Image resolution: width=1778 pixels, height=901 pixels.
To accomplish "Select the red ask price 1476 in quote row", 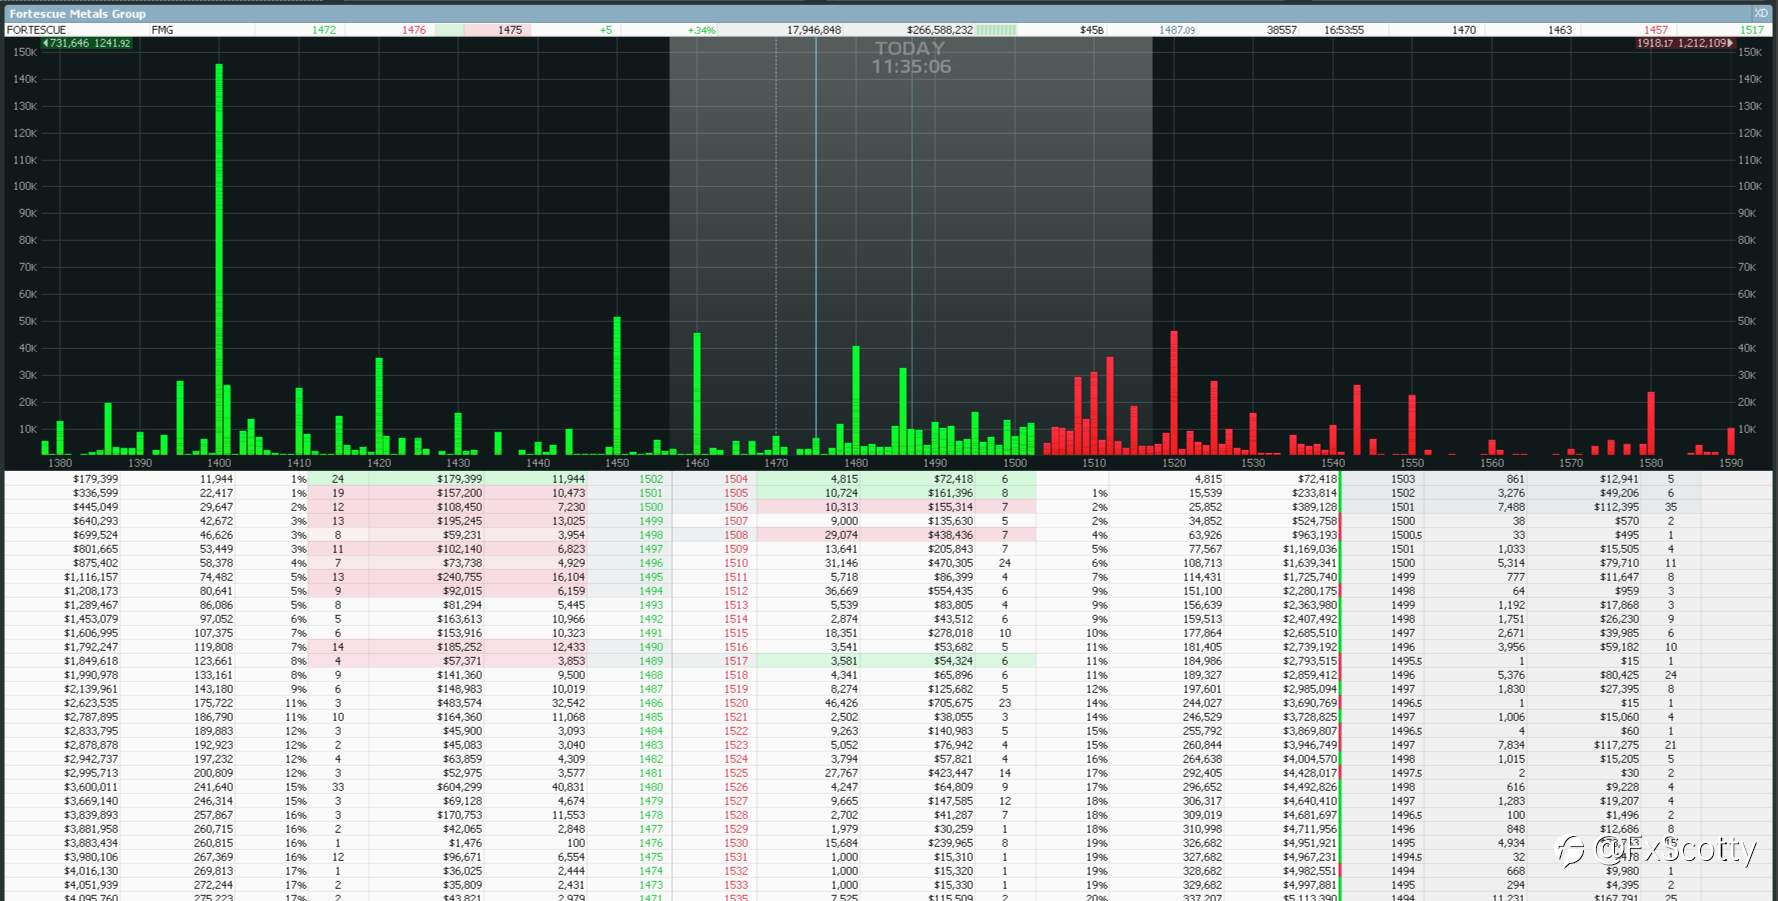I will tap(414, 30).
